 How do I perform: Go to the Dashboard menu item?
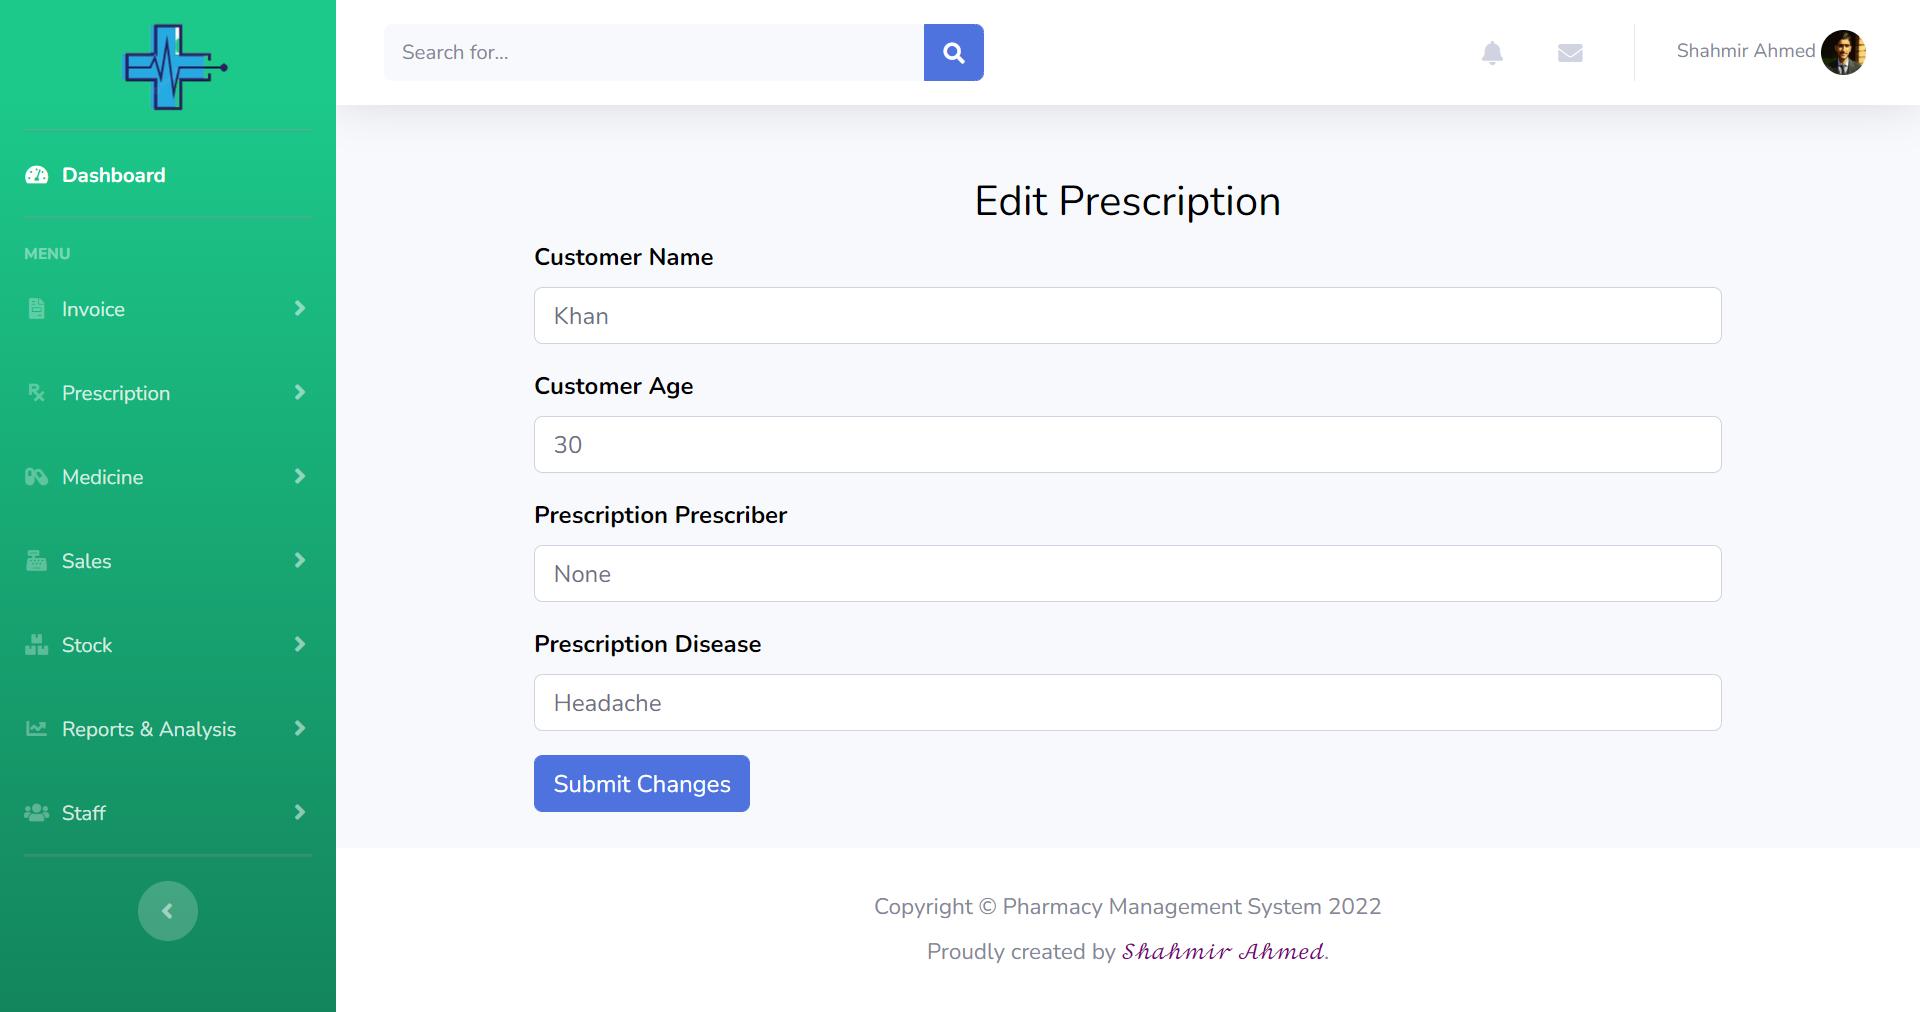[113, 175]
